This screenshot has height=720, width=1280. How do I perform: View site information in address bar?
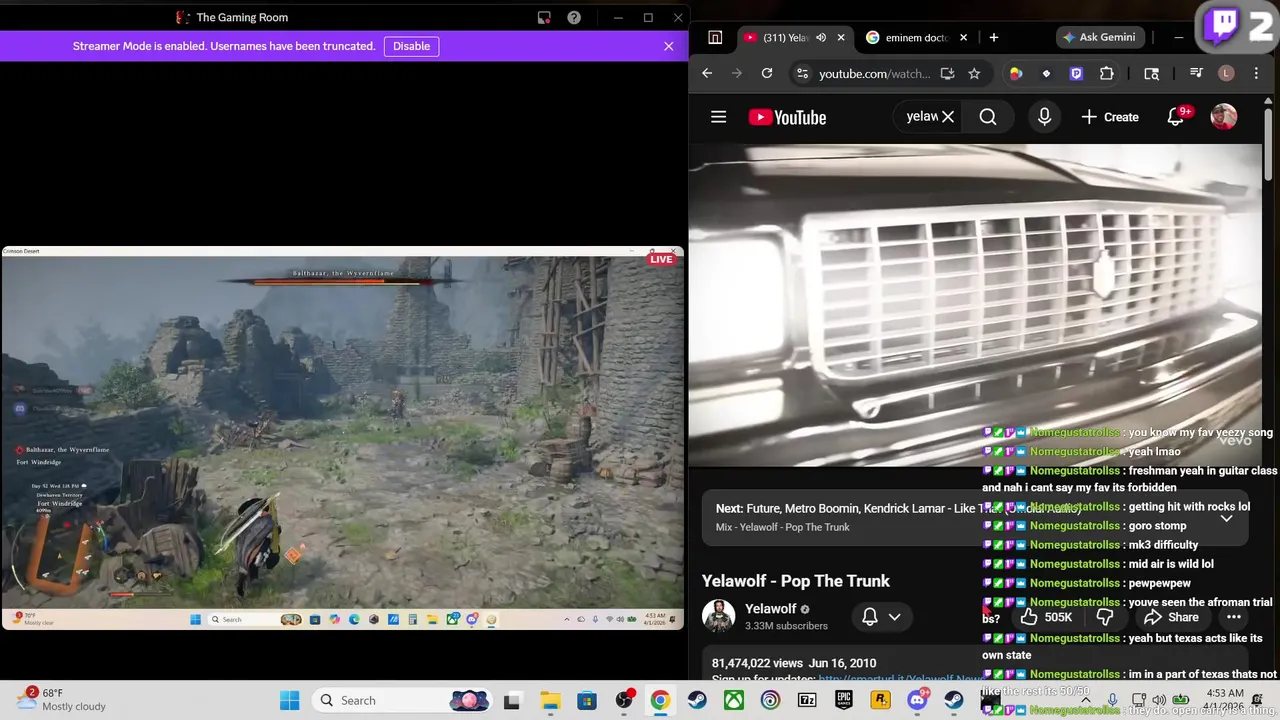801,73
